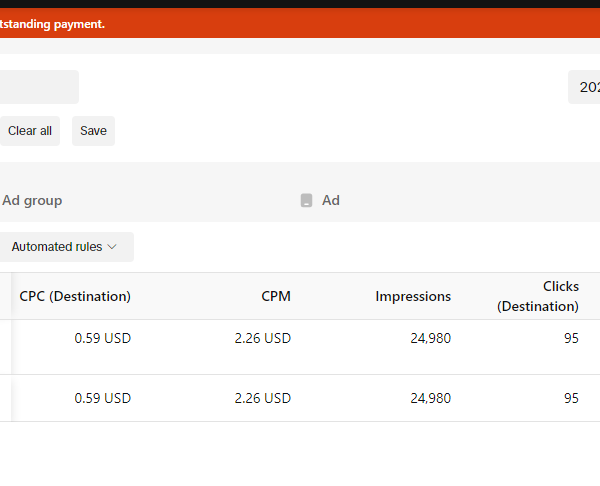Select the first row's 2.26 USD CPM value
This screenshot has width=600, height=486.
click(x=262, y=338)
